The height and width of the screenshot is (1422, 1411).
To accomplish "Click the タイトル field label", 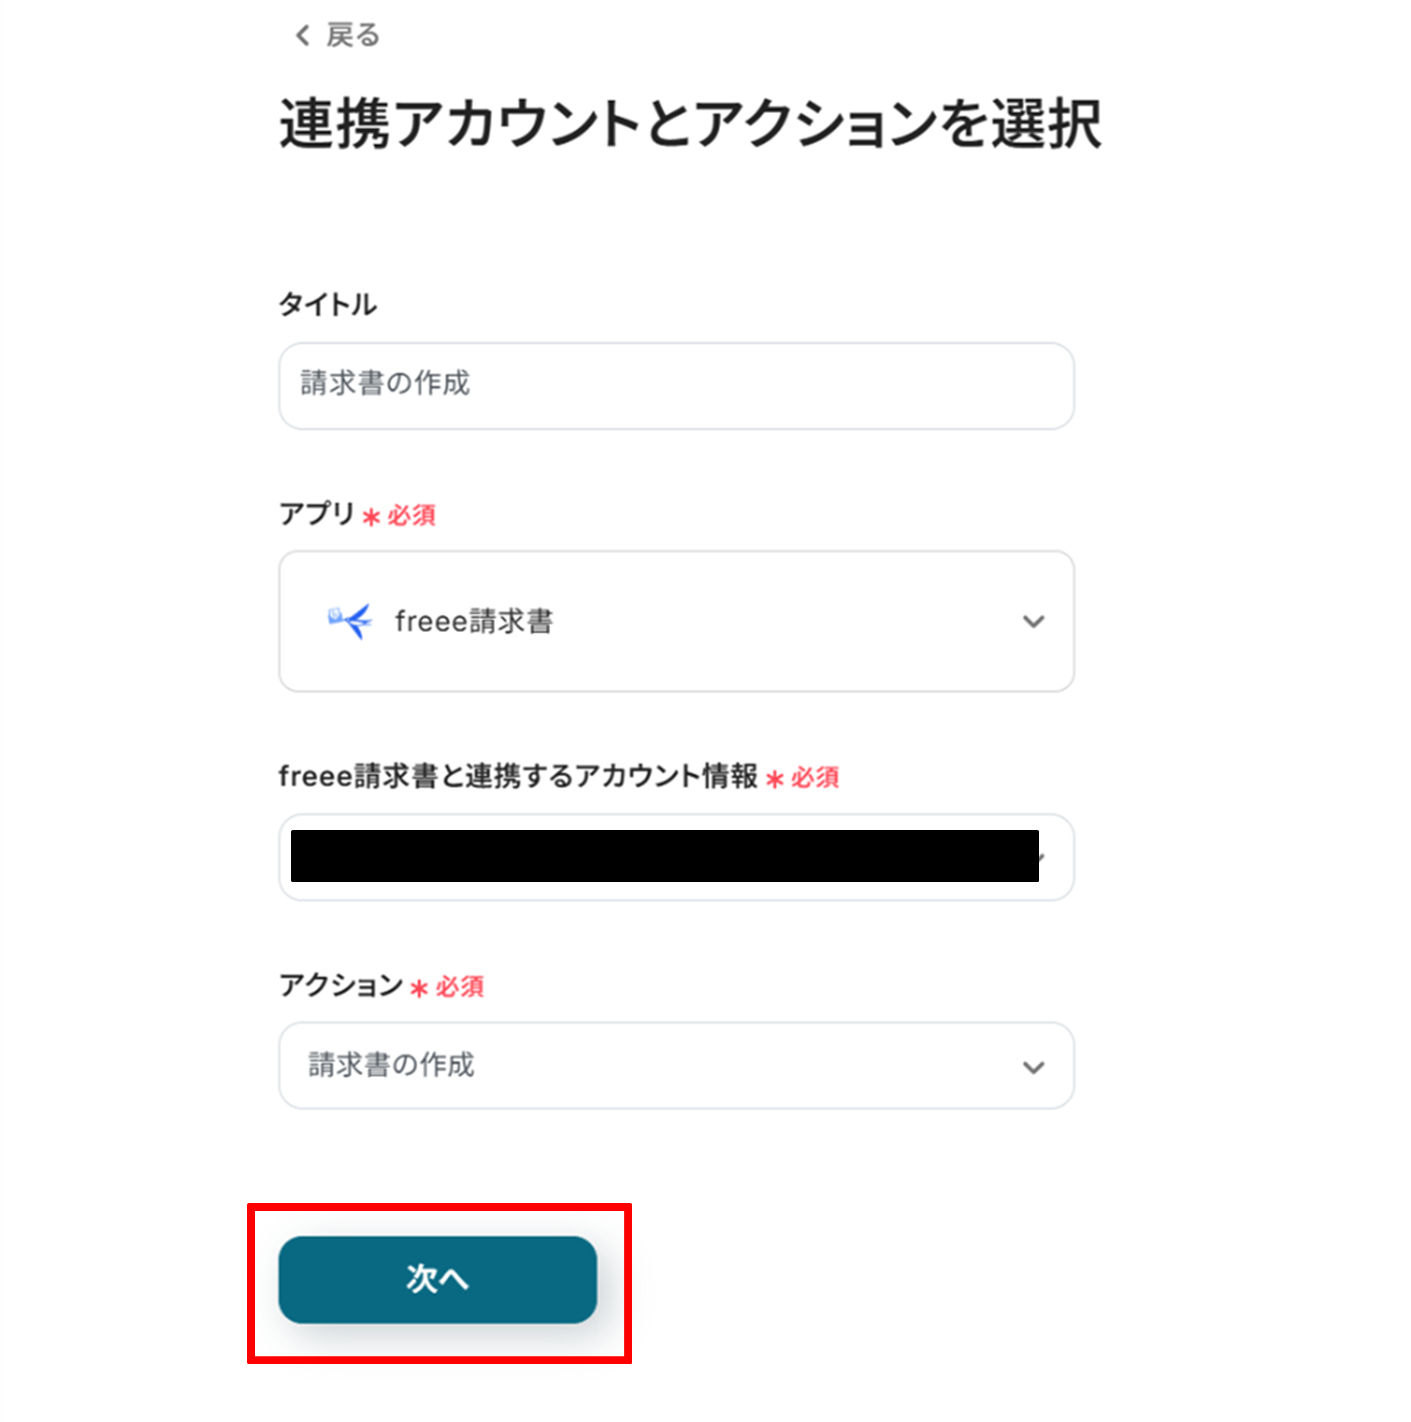I will [x=327, y=304].
